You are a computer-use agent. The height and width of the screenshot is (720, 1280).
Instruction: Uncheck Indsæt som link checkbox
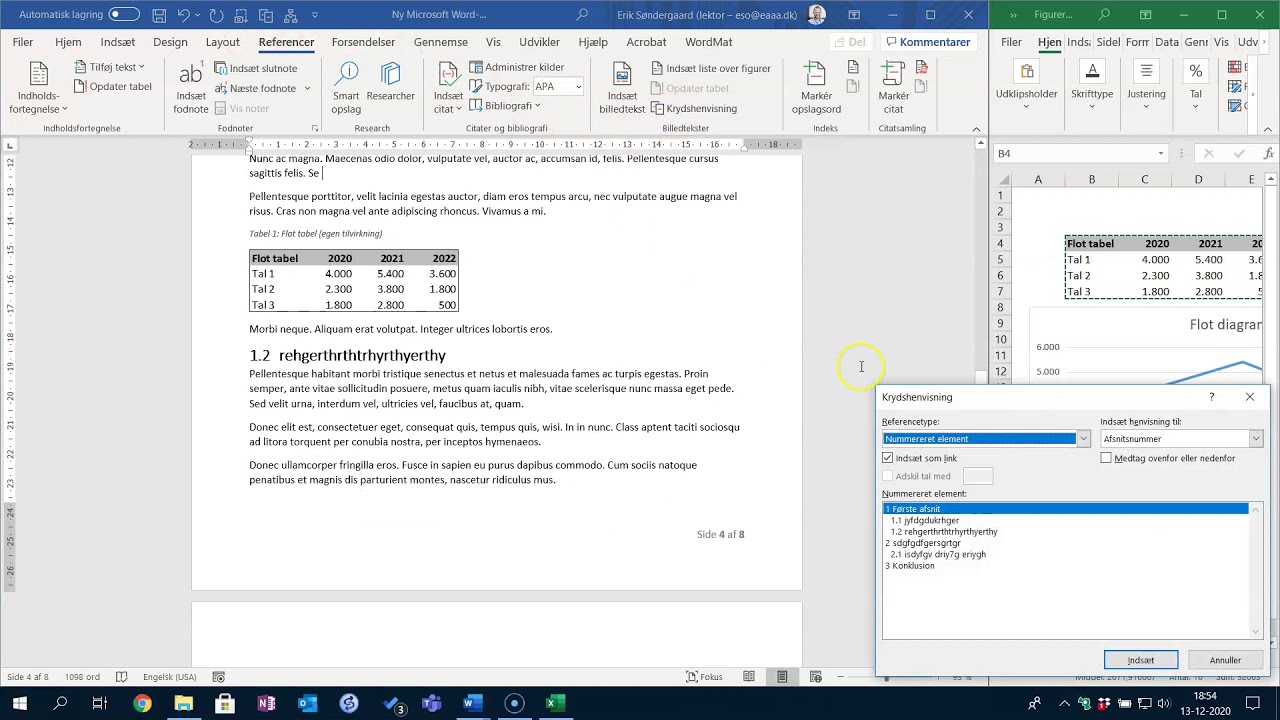[887, 458]
